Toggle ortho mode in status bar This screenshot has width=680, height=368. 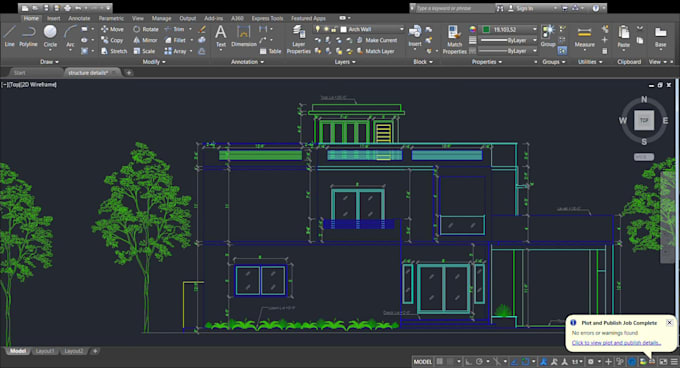(469, 361)
